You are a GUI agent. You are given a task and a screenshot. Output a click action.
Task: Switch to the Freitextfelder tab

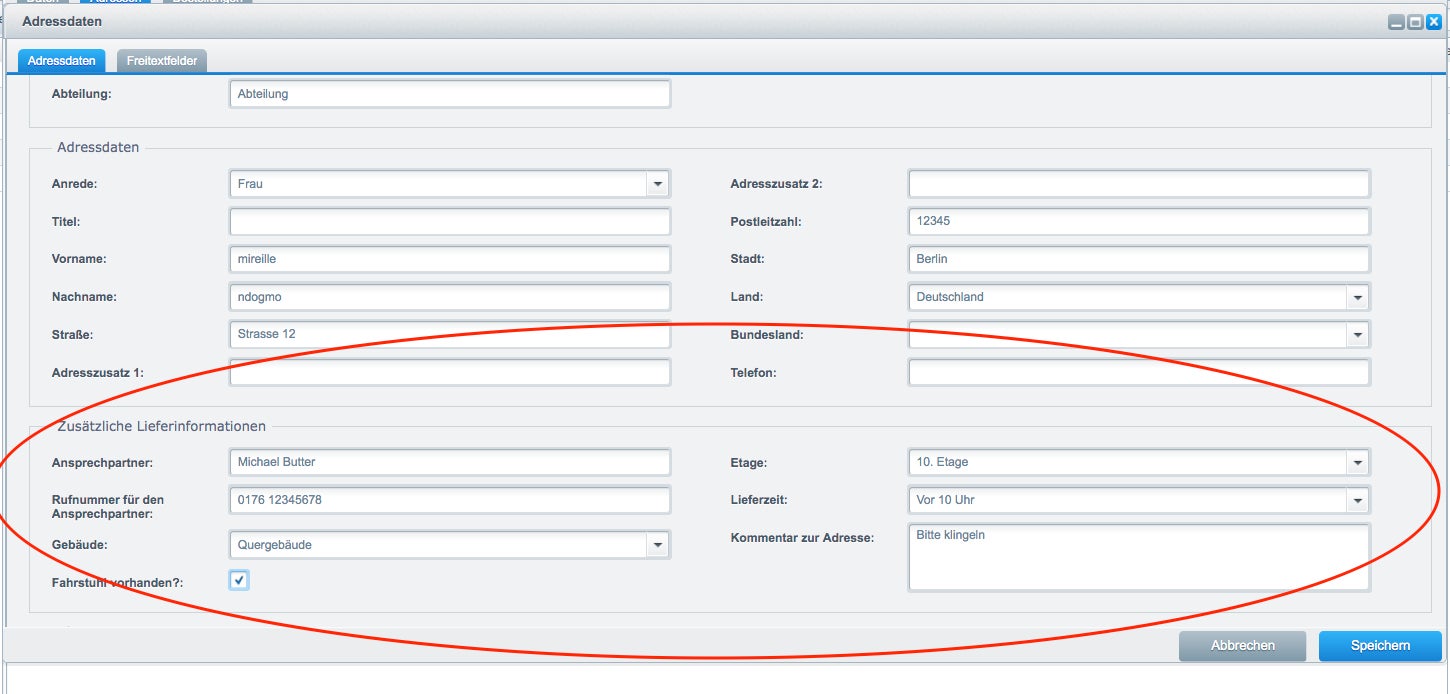162,61
